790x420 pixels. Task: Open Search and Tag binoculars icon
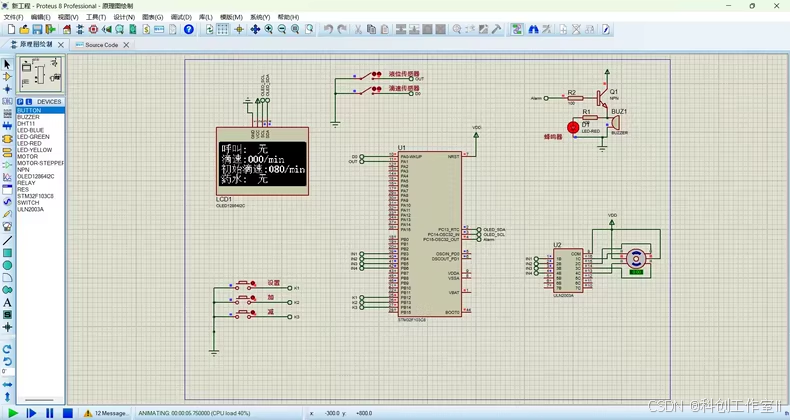coord(533,30)
